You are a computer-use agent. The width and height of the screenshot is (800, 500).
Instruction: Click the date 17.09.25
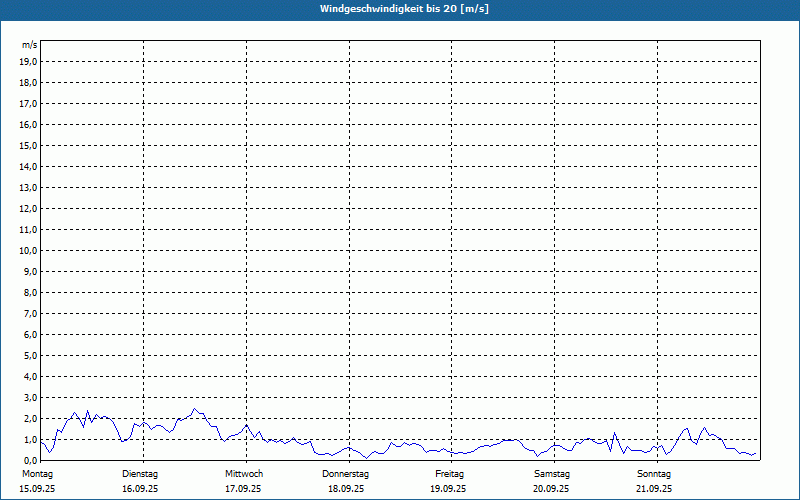click(x=243, y=489)
